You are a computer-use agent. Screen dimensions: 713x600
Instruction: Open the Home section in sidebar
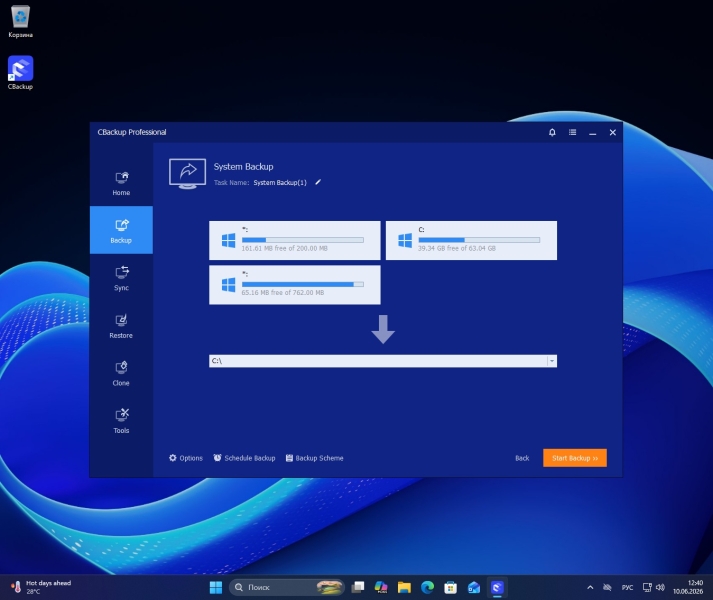pos(121,183)
